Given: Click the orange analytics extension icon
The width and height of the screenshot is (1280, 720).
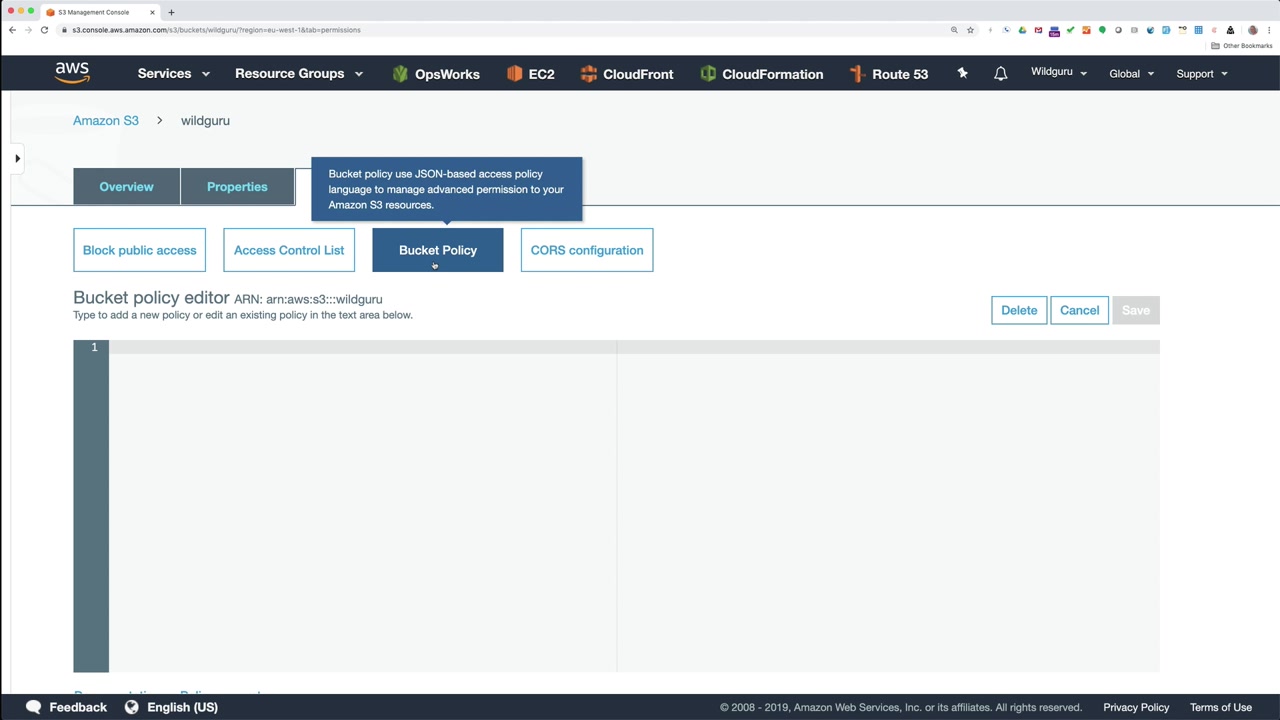Looking at the screenshot, I should (1086, 30).
